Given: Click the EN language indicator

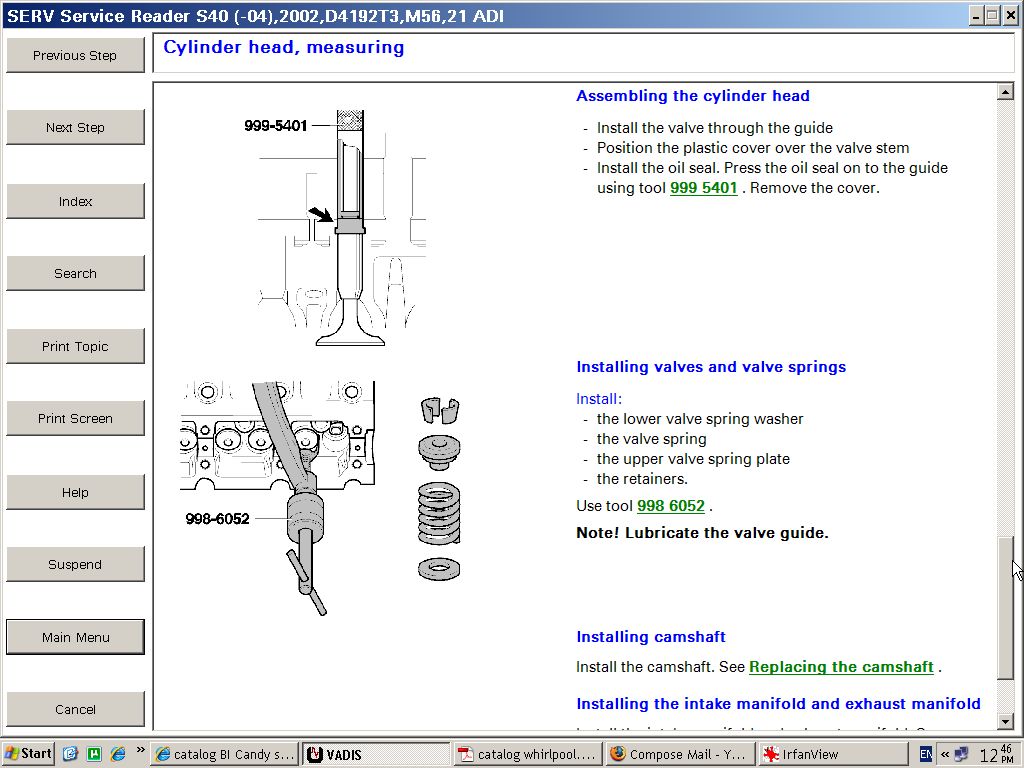Looking at the screenshot, I should pyautogui.click(x=925, y=754).
